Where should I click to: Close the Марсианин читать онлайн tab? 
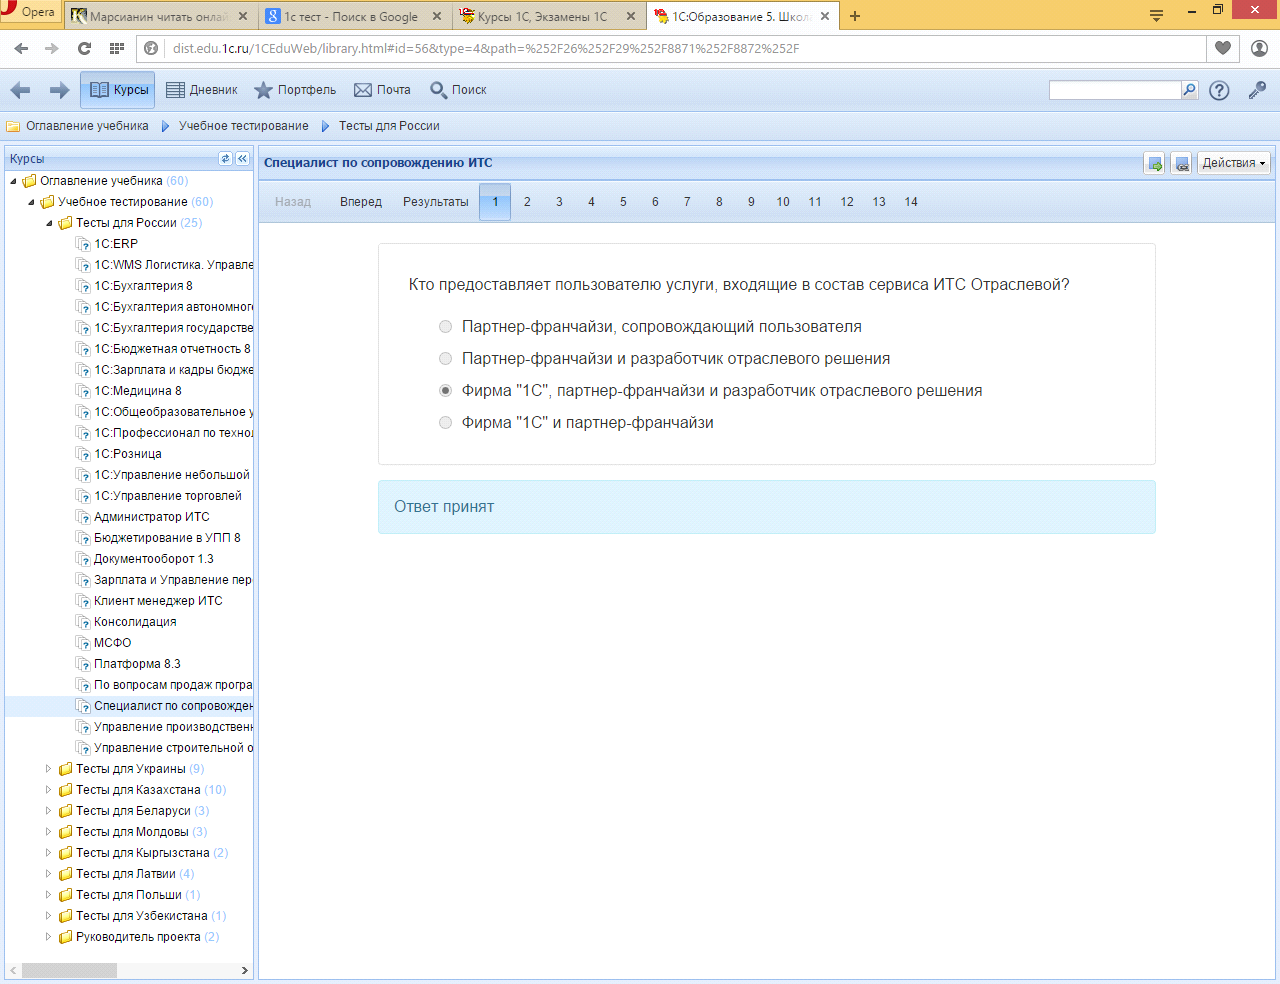click(242, 16)
